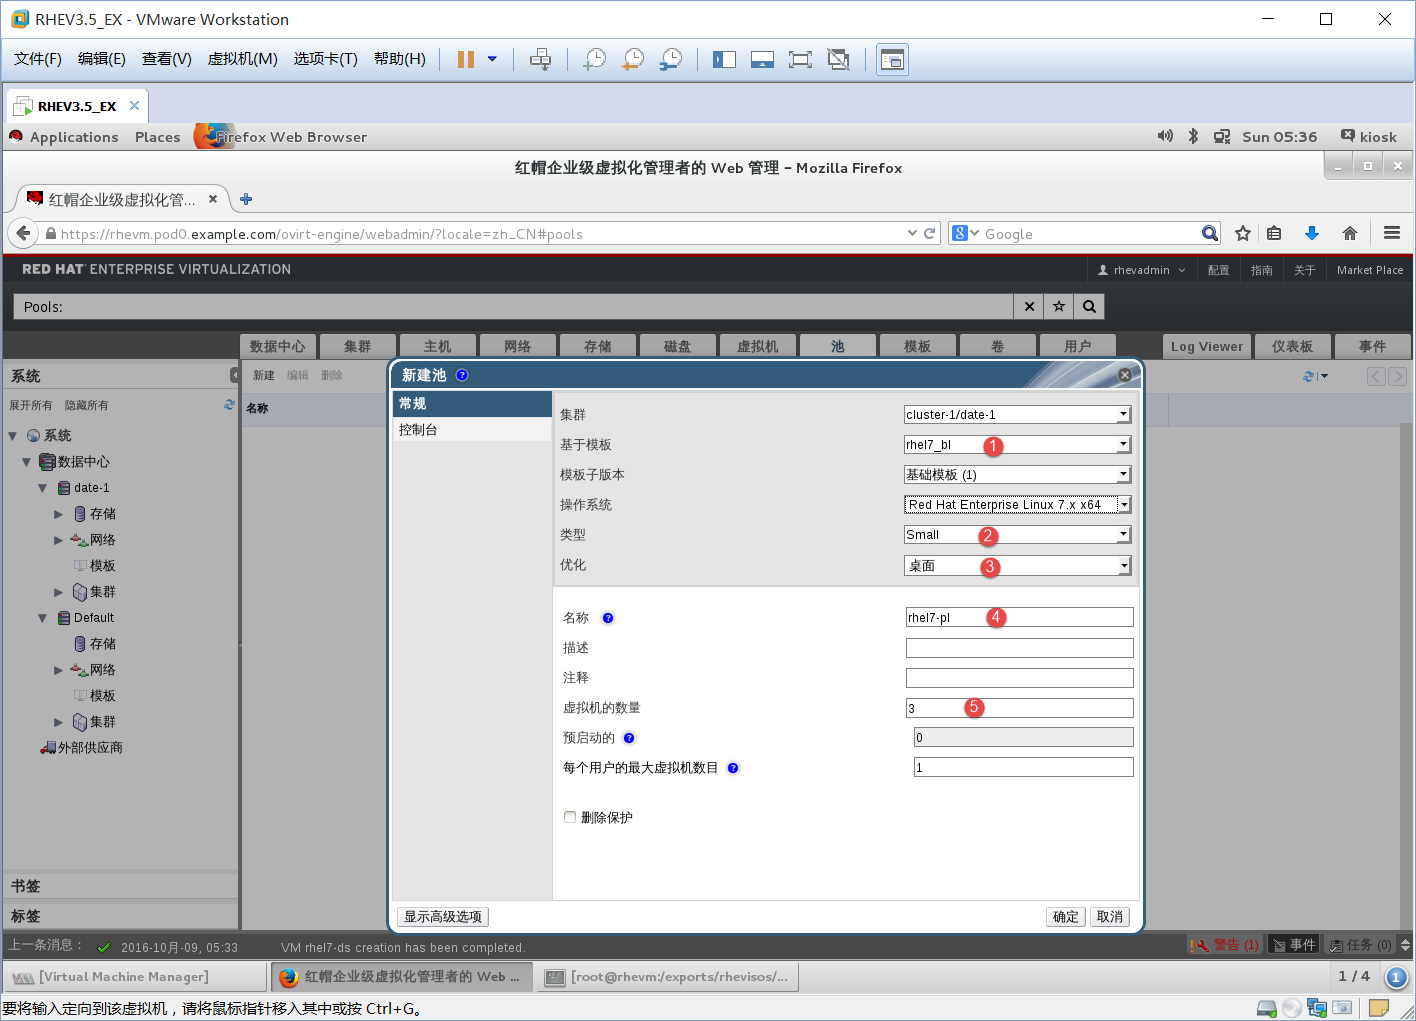Open the snapshot manager icon

tap(671, 59)
